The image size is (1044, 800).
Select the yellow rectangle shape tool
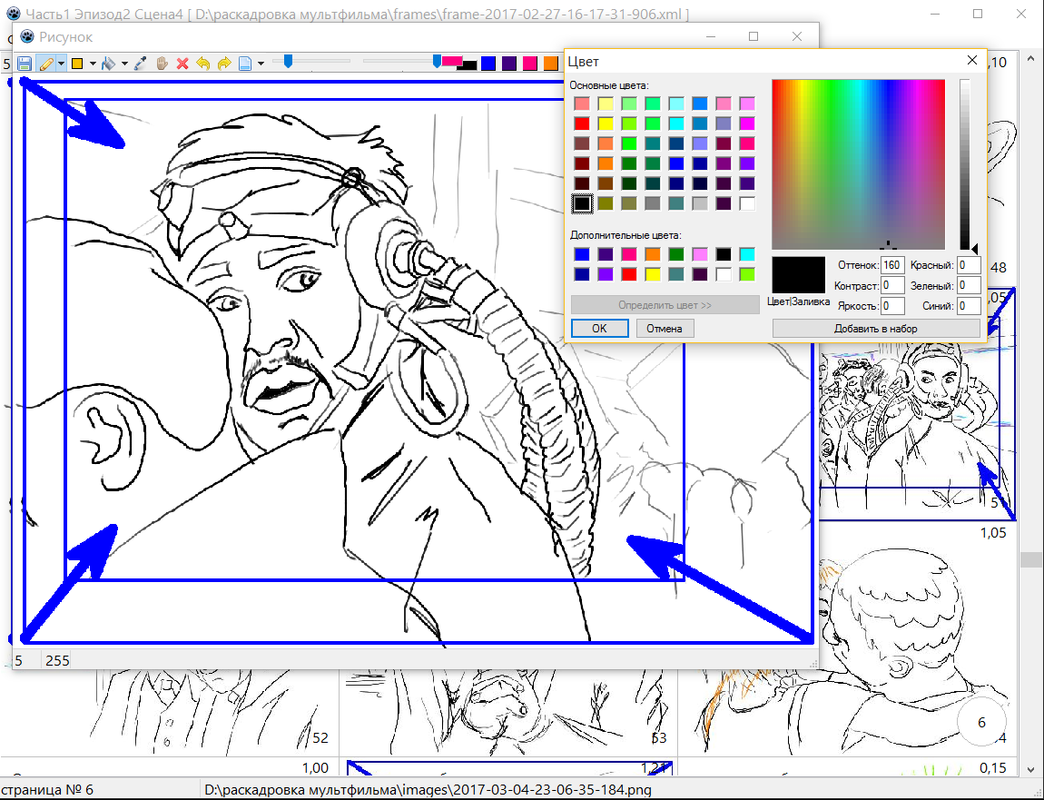[x=78, y=63]
